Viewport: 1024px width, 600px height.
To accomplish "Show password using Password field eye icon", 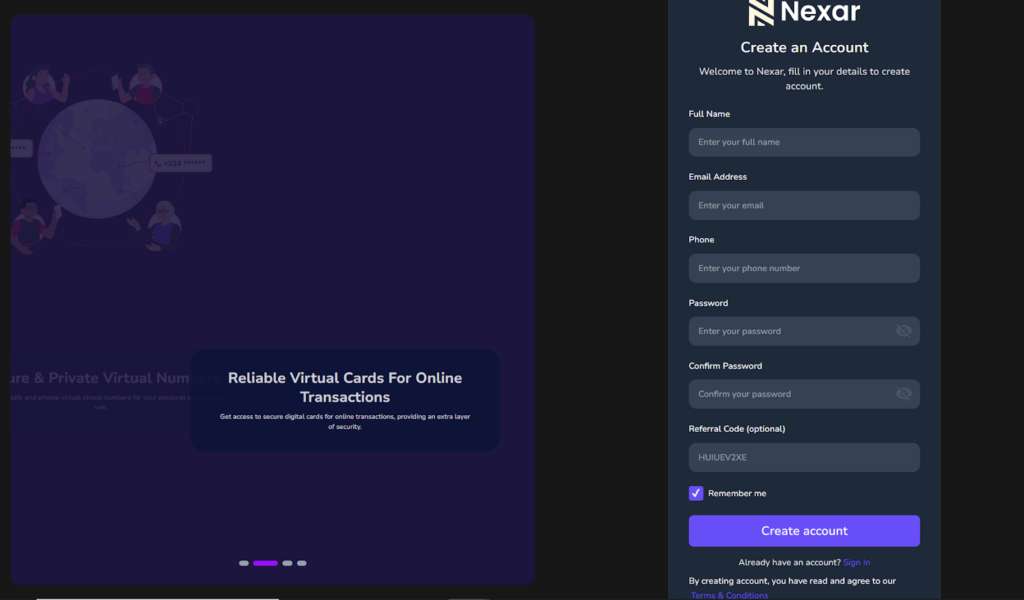I will pyautogui.click(x=903, y=331).
